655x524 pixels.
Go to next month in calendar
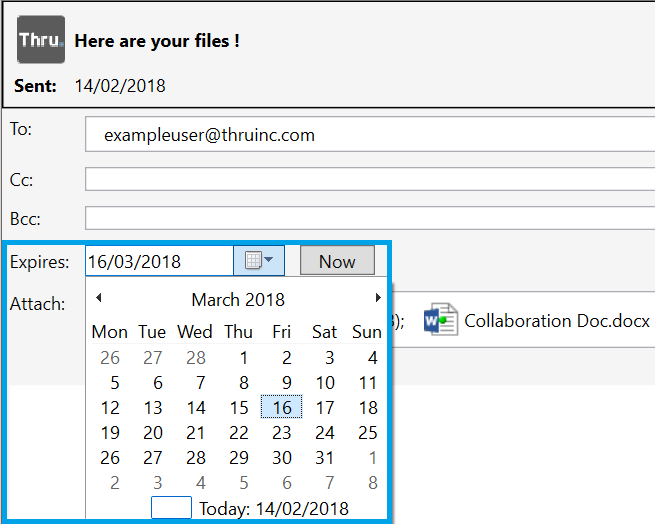(378, 298)
